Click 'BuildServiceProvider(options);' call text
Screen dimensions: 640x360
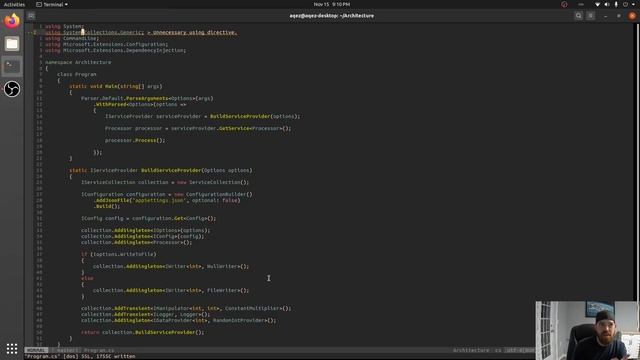pyautogui.click(x=255, y=116)
